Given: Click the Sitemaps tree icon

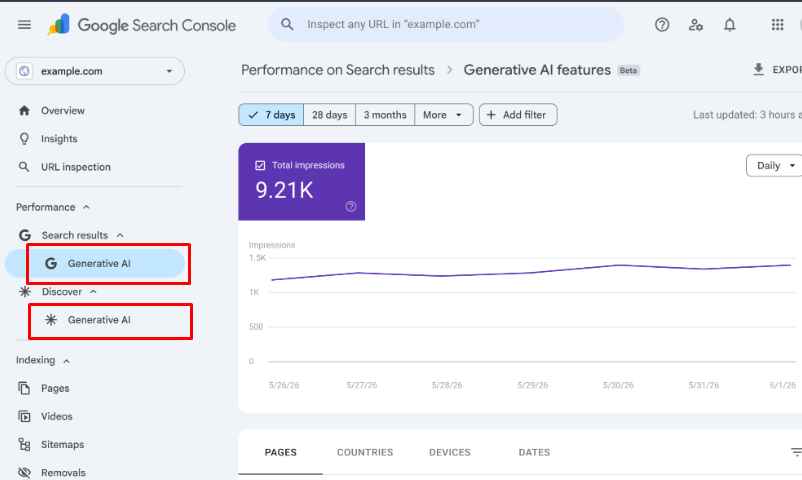Looking at the screenshot, I should click(24, 445).
